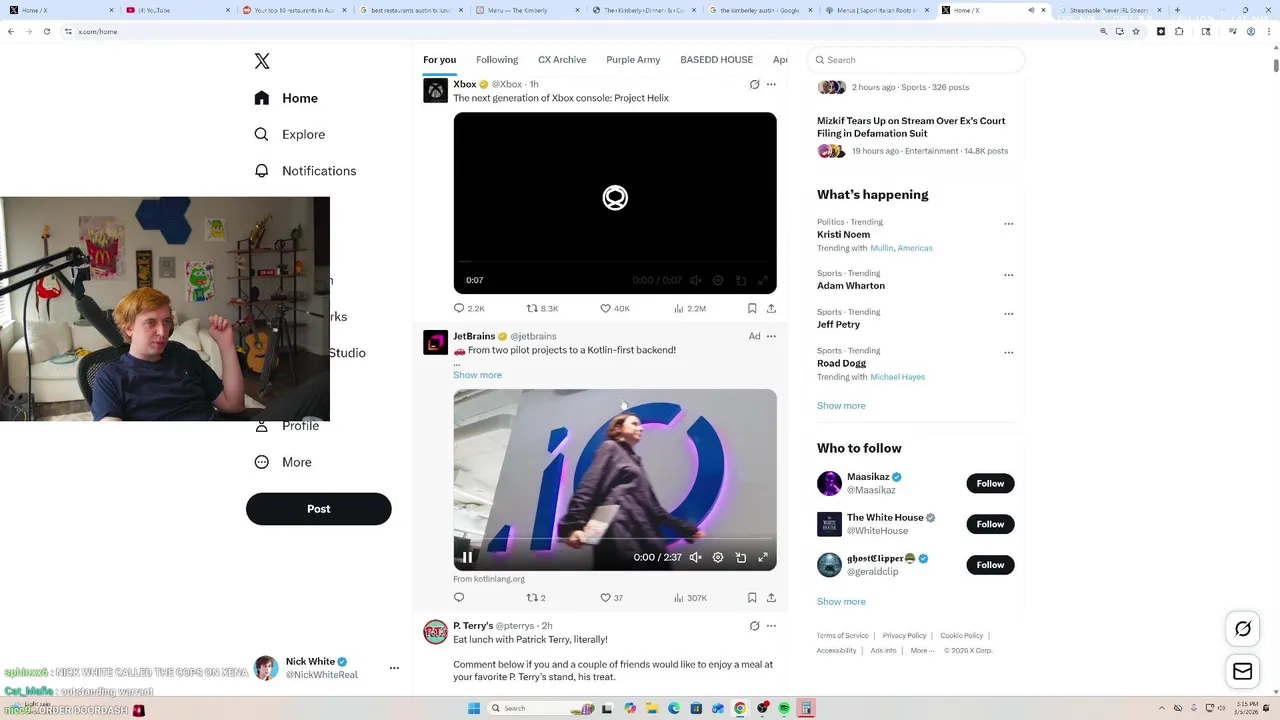Click the X logo in the sidebar
1280x720 pixels.
pyautogui.click(x=262, y=61)
